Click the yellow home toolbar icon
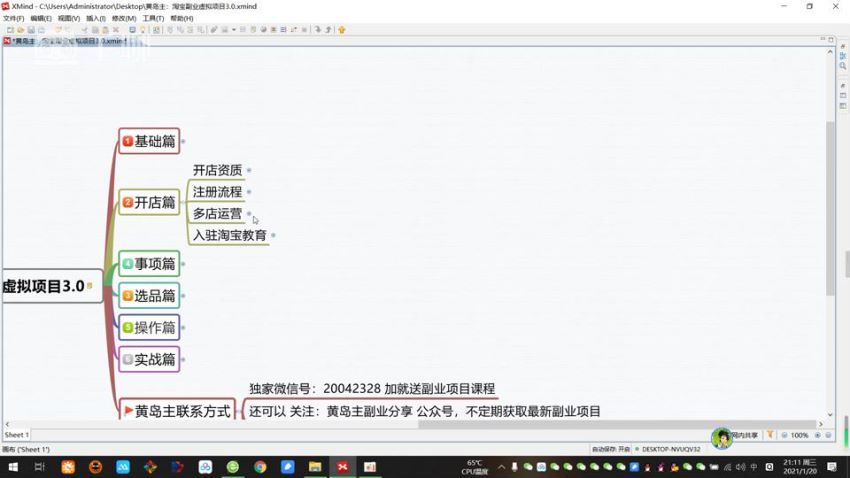The height and width of the screenshot is (478, 850). tap(342, 30)
